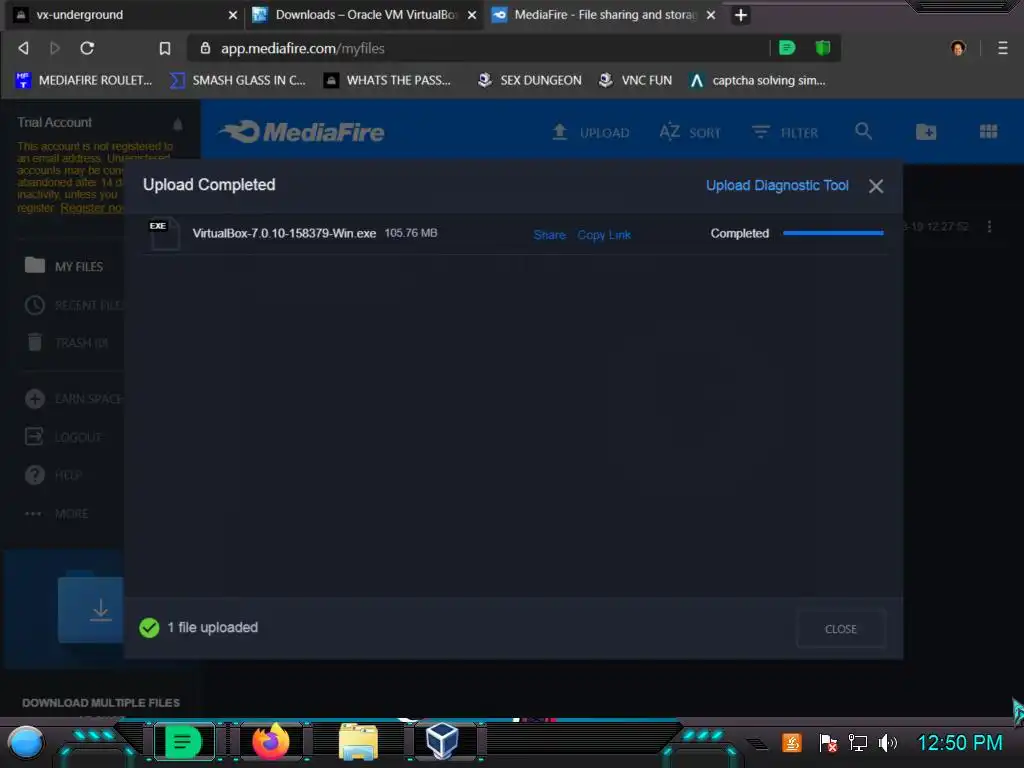Click LOGOUT in the sidebar
This screenshot has height=768, width=1024.
(63, 436)
